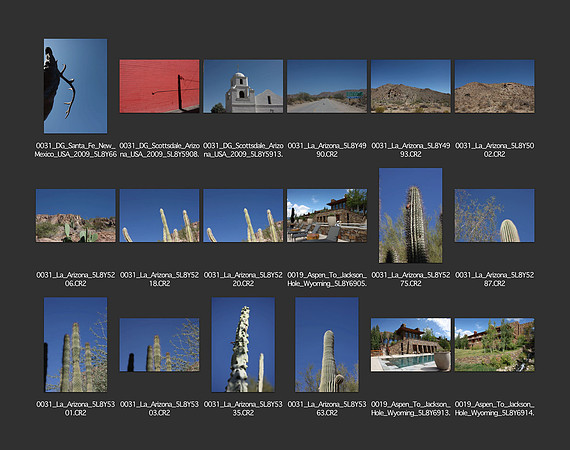The image size is (570, 450).
Task: Click the Aspen_To_Jackson_Hole filename ending 5L8Y6914
Action: tap(495, 409)
